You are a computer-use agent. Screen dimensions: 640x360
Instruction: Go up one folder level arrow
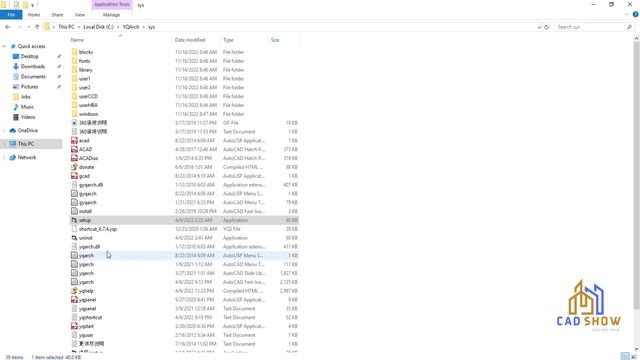[x=37, y=27]
